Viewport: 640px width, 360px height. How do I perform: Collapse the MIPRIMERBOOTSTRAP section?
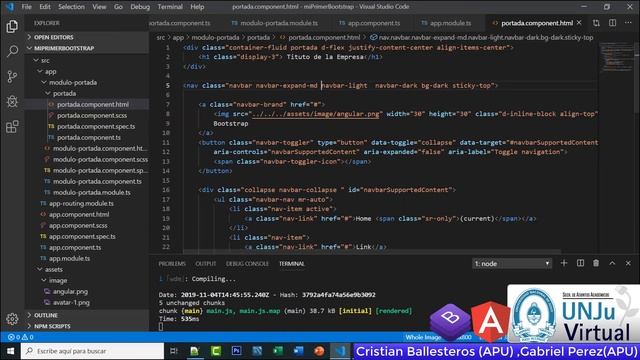click(x=87, y=48)
